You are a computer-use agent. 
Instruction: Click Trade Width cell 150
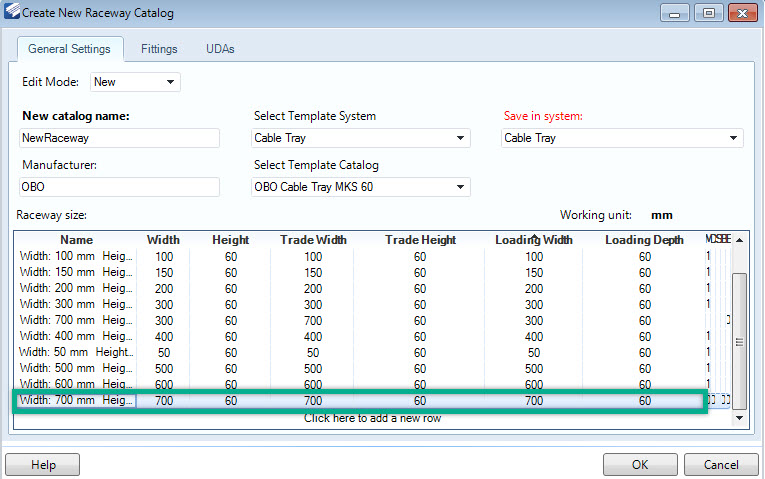[x=313, y=273]
